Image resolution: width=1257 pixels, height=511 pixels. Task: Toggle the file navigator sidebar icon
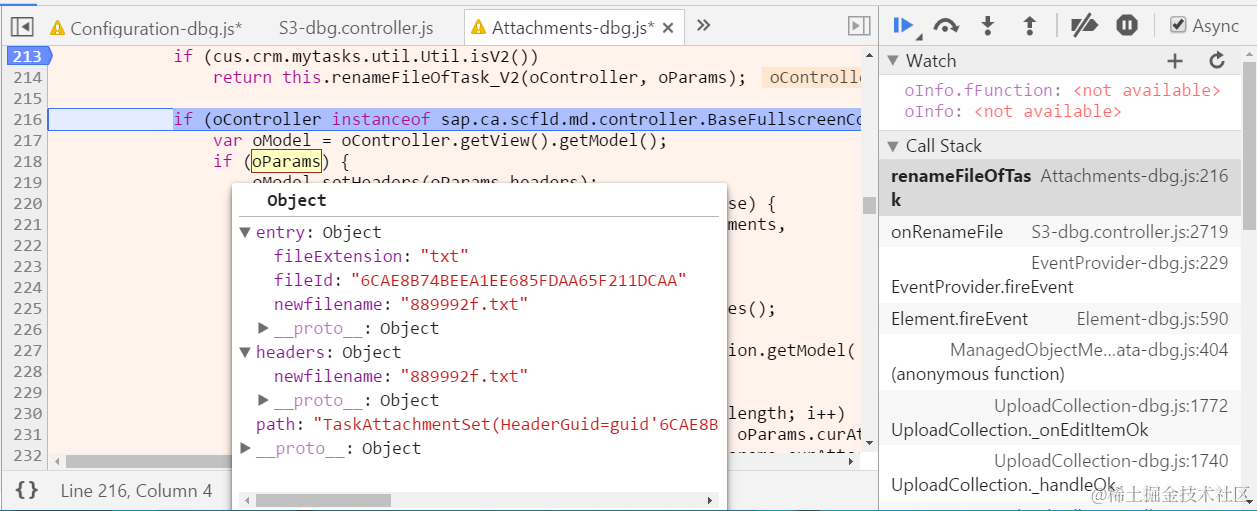coord(22,26)
